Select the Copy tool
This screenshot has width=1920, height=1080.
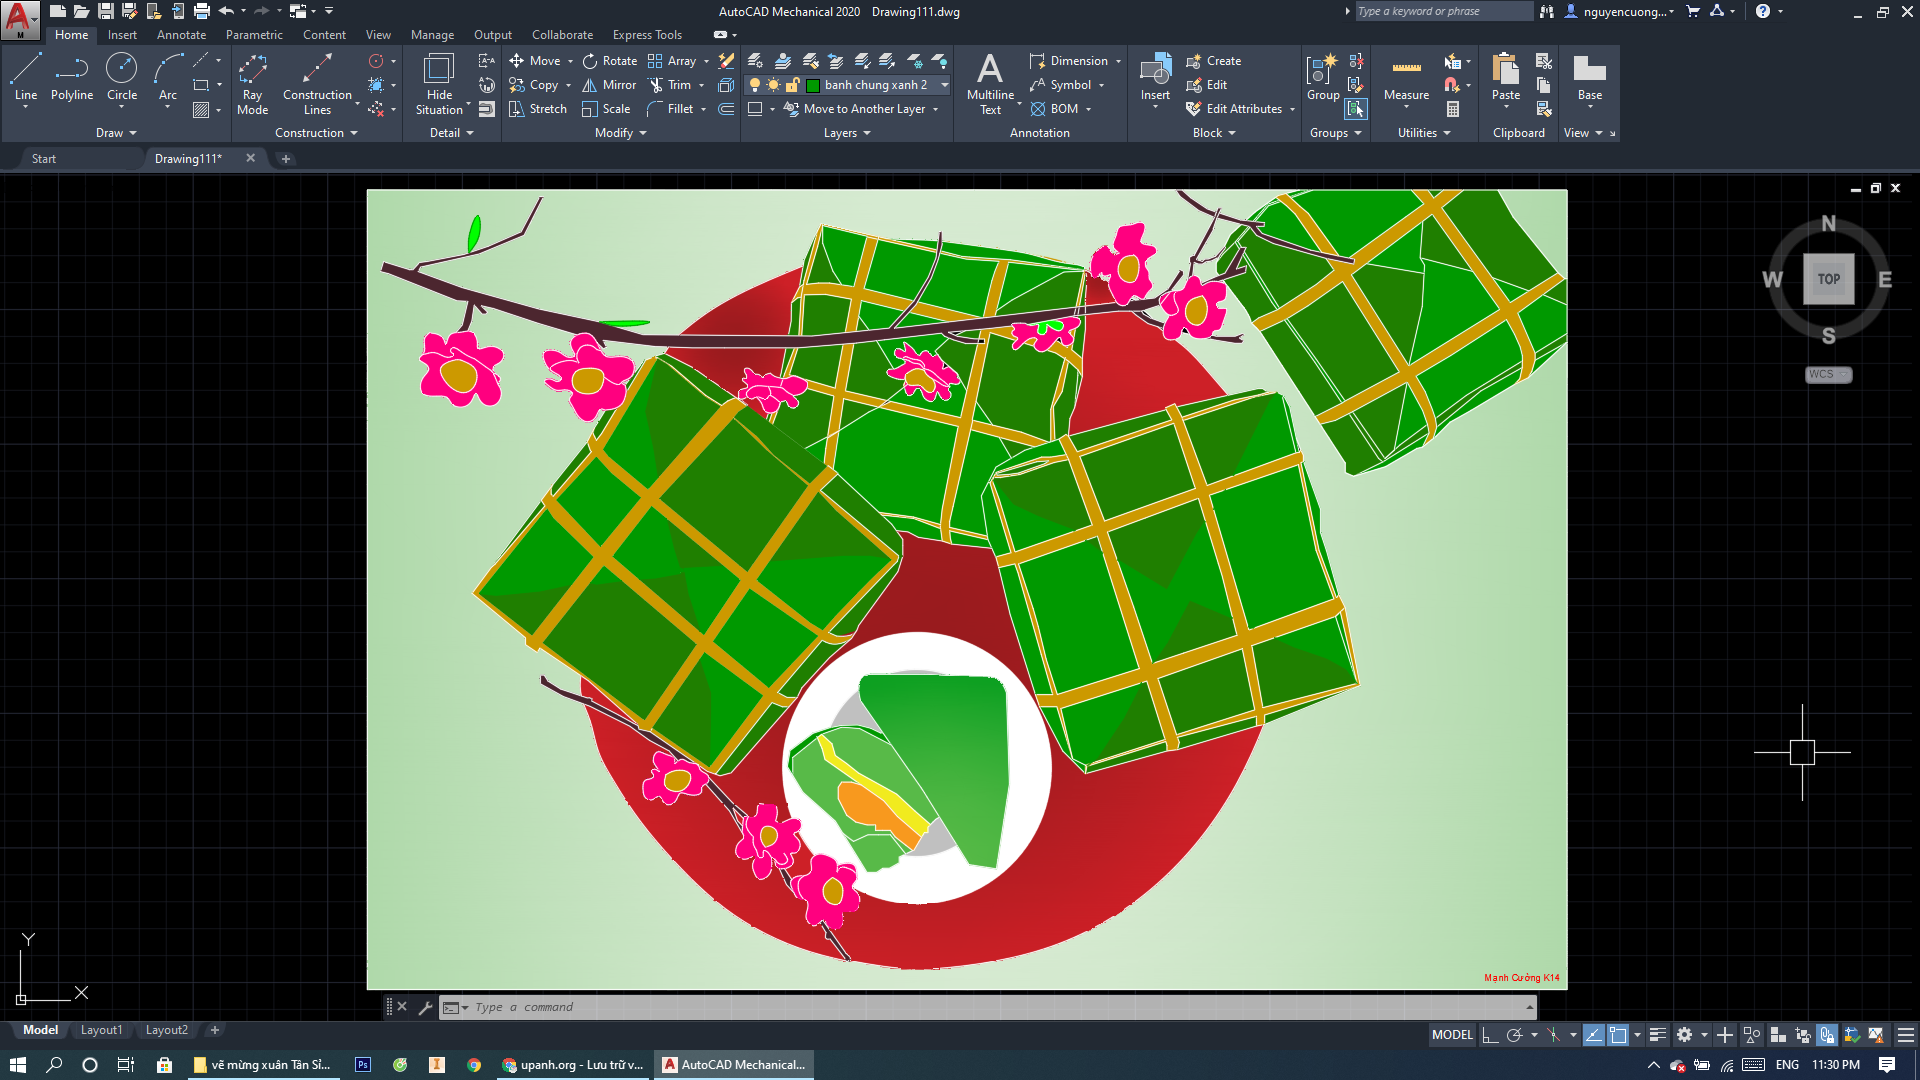tap(534, 85)
